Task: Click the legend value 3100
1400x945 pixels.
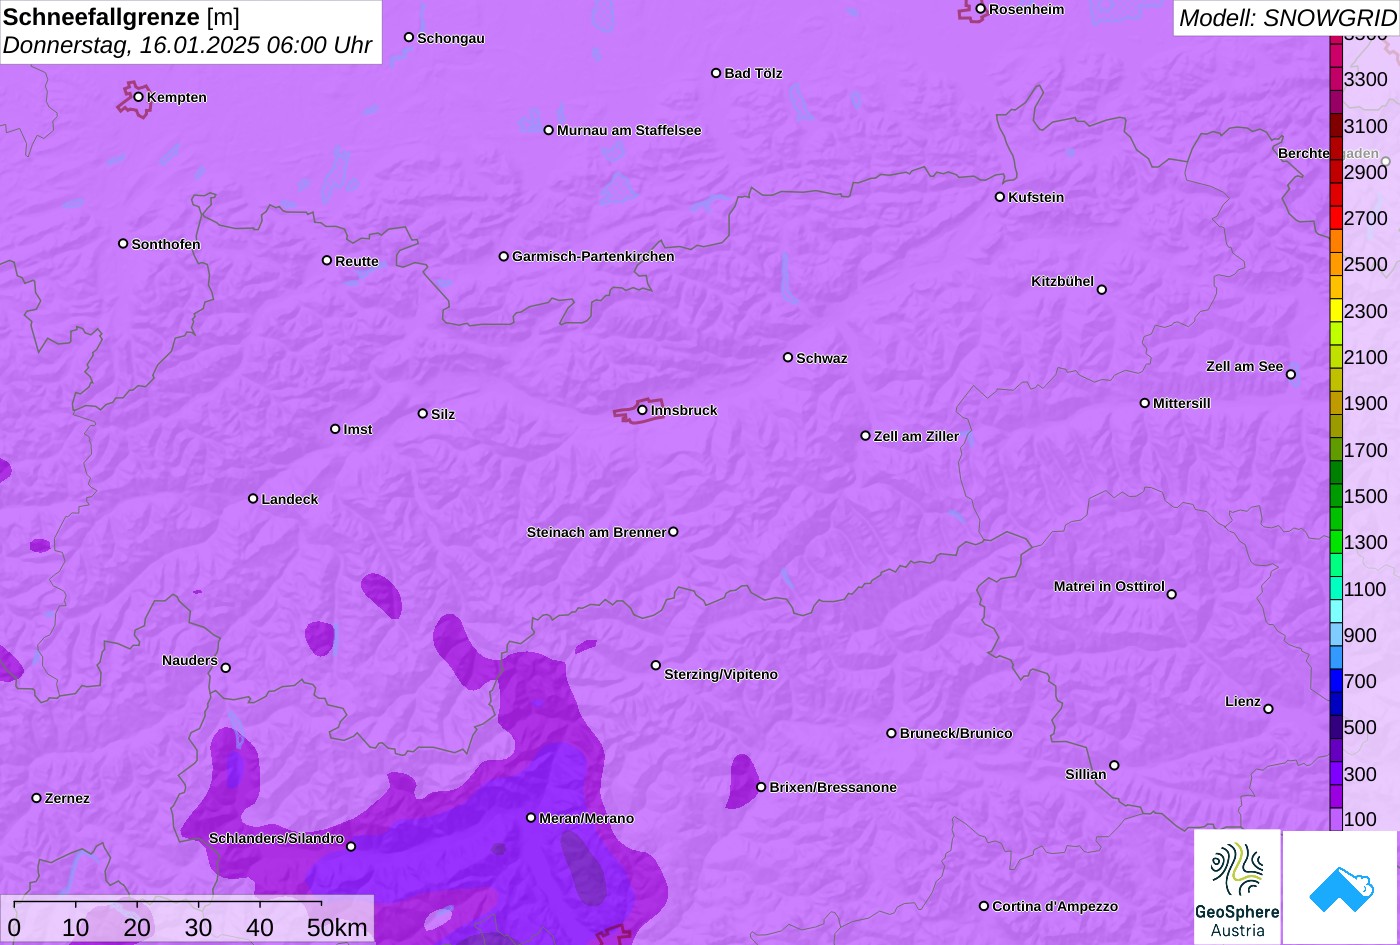Action: (1366, 126)
